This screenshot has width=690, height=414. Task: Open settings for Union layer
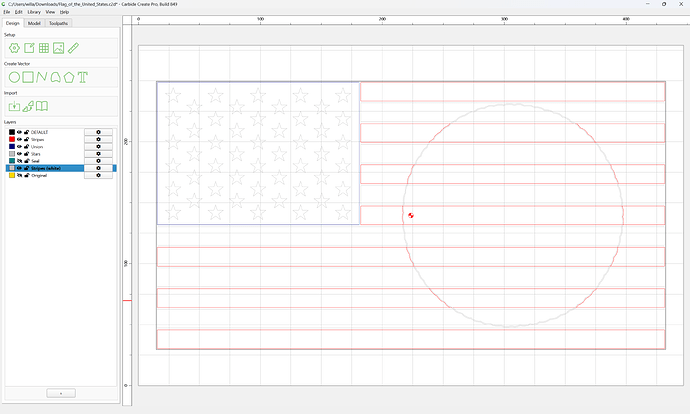98,147
